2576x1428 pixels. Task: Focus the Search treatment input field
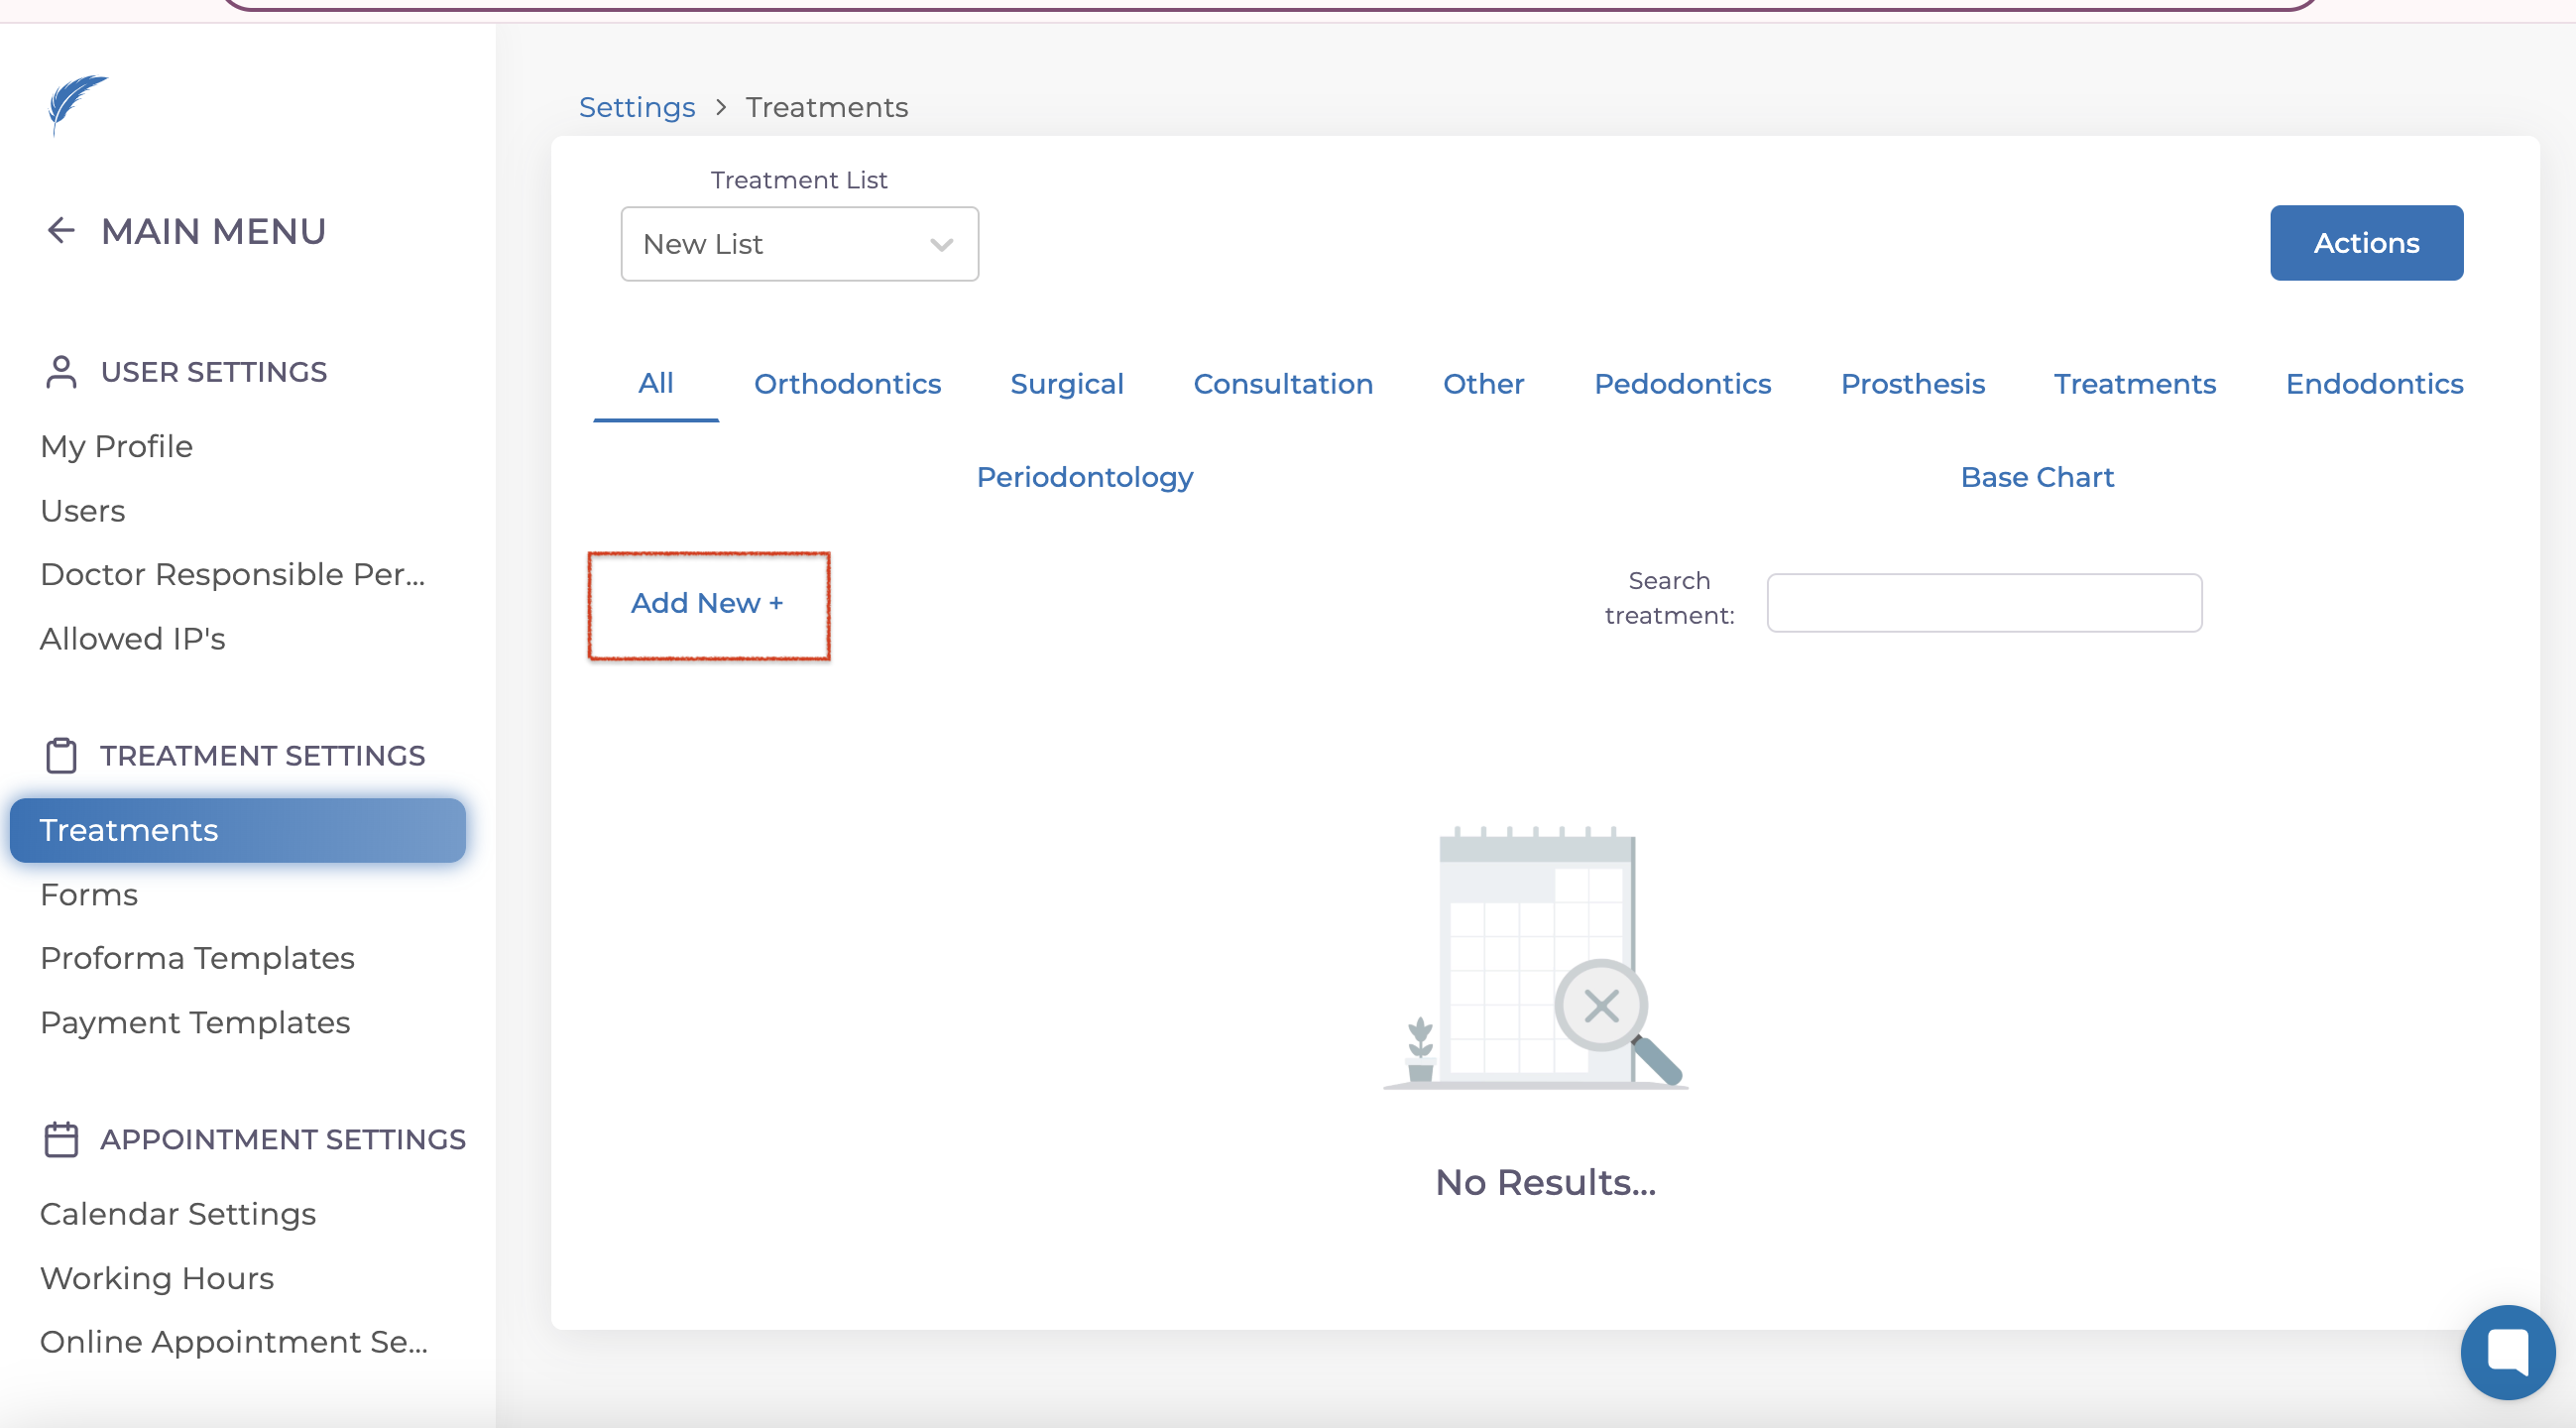(x=1983, y=603)
